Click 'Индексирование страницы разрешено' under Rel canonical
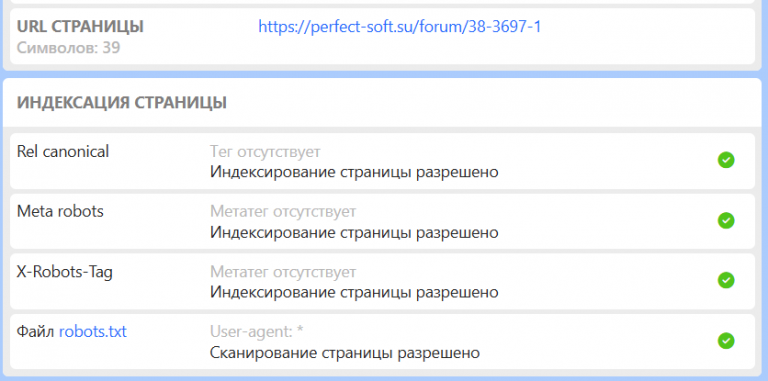768x381 pixels. (x=354, y=172)
